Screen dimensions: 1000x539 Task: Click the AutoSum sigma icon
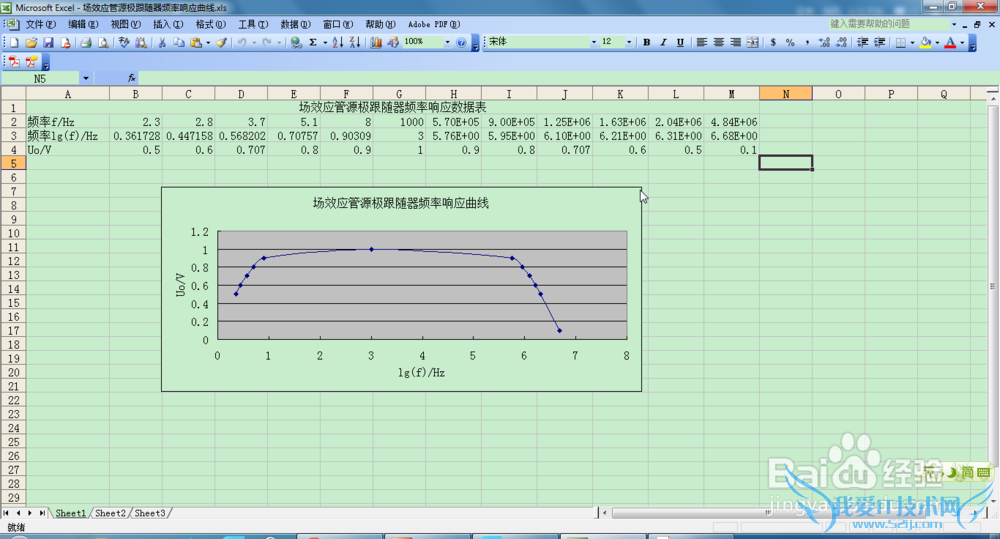pos(313,43)
